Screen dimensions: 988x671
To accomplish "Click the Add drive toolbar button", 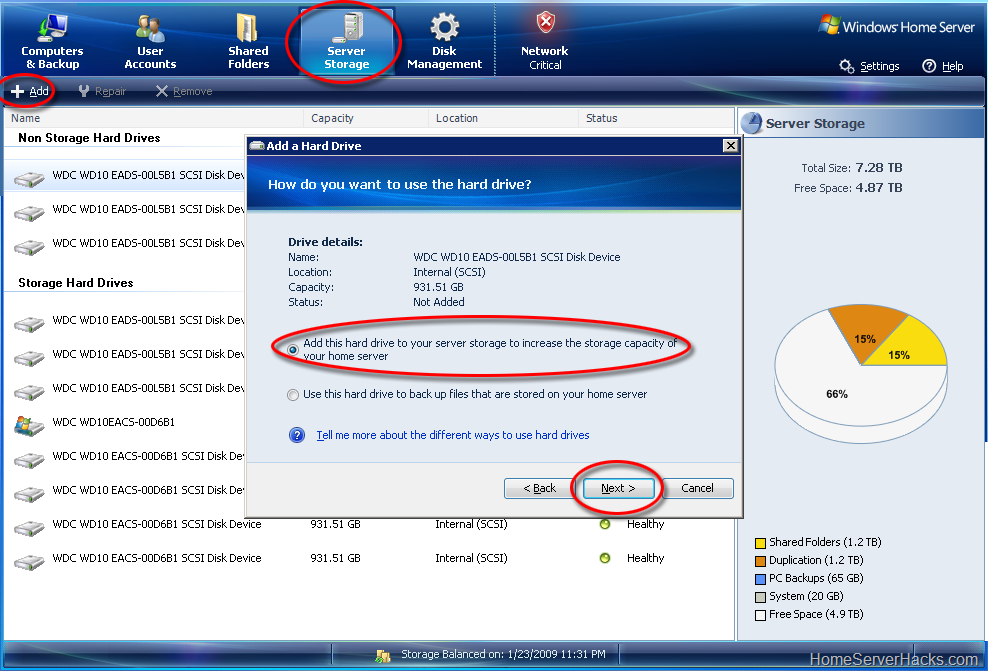I will [30, 91].
